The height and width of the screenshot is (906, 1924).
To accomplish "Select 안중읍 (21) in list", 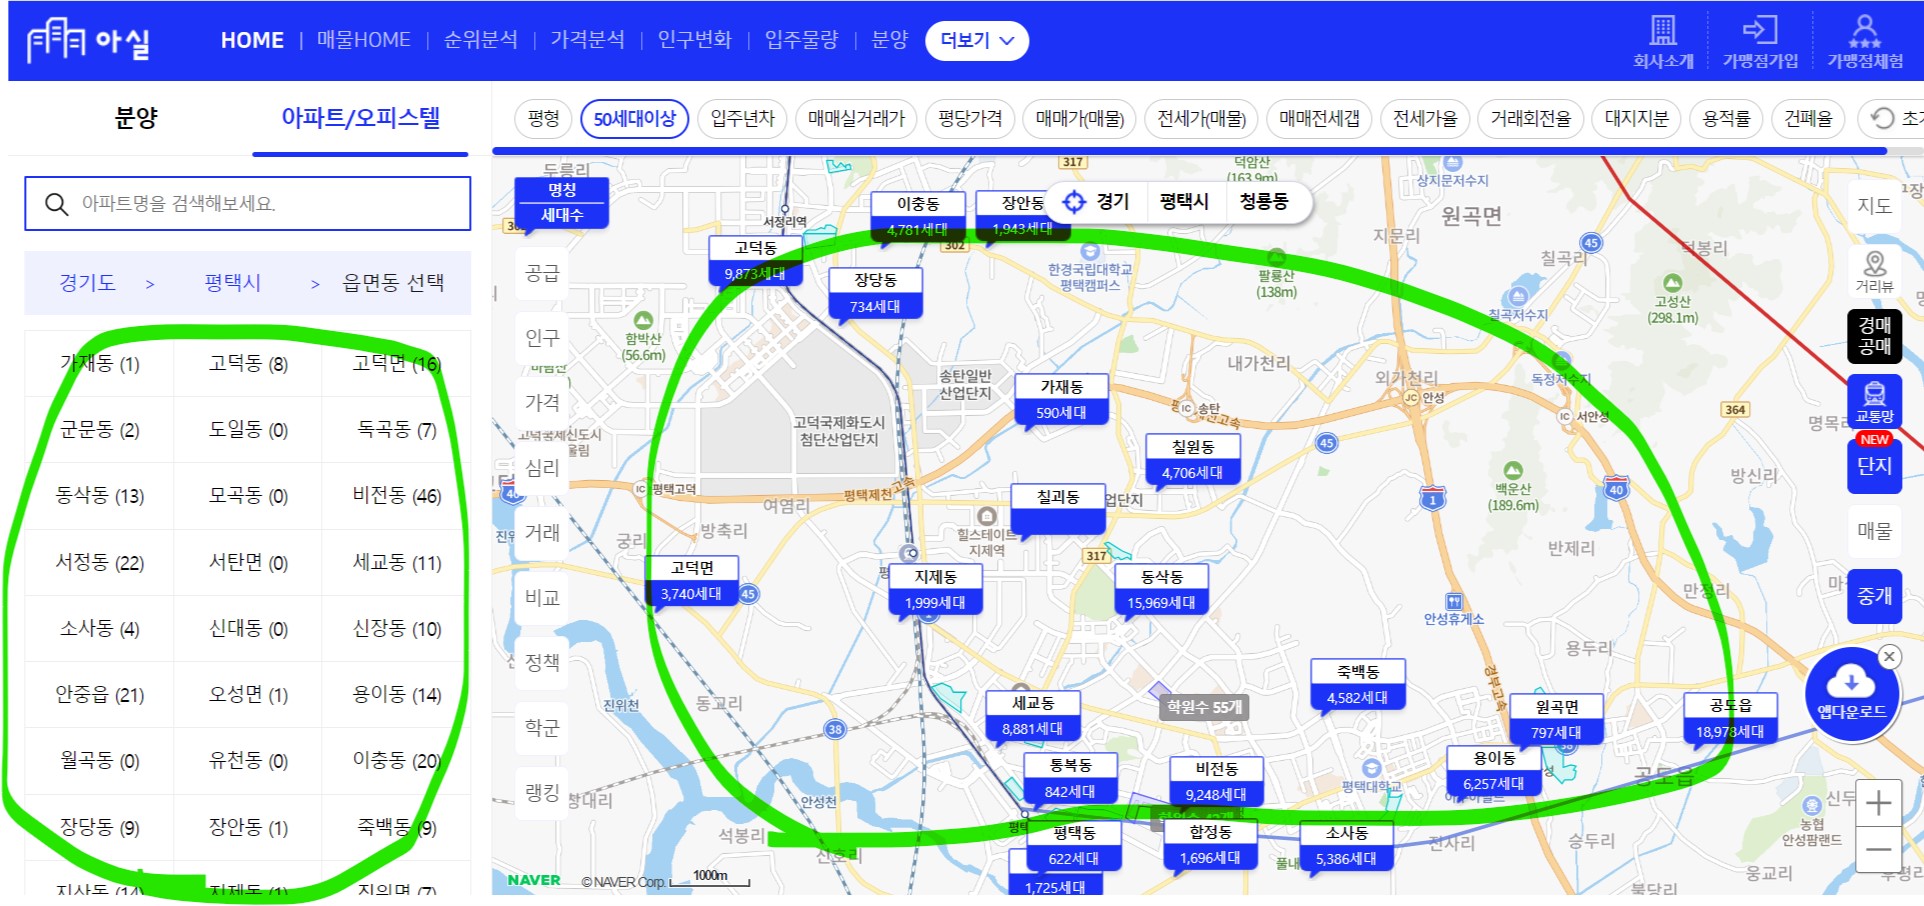I will tap(100, 694).
